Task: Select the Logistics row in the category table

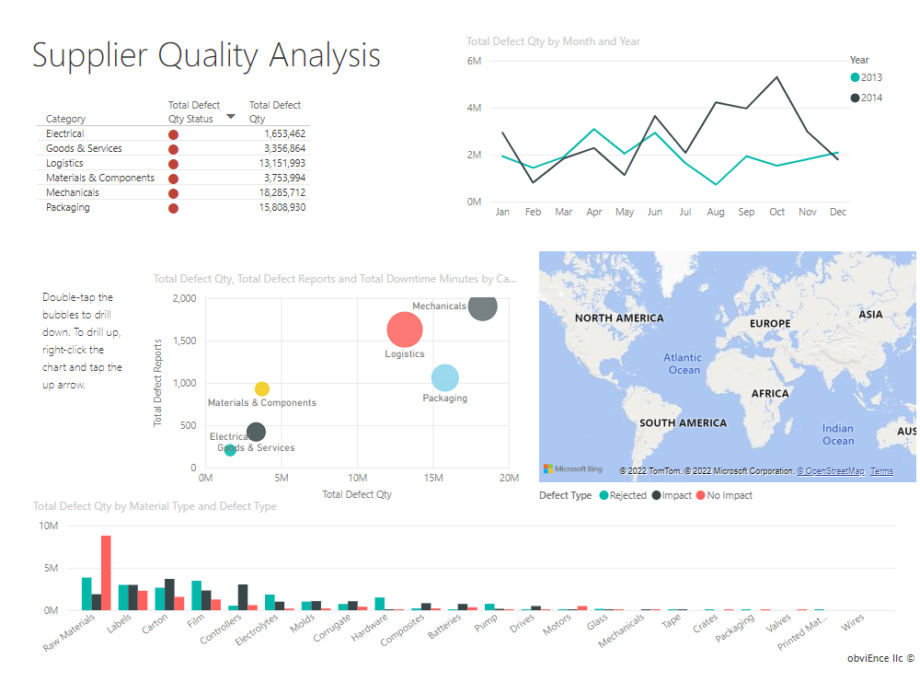Action: point(65,162)
